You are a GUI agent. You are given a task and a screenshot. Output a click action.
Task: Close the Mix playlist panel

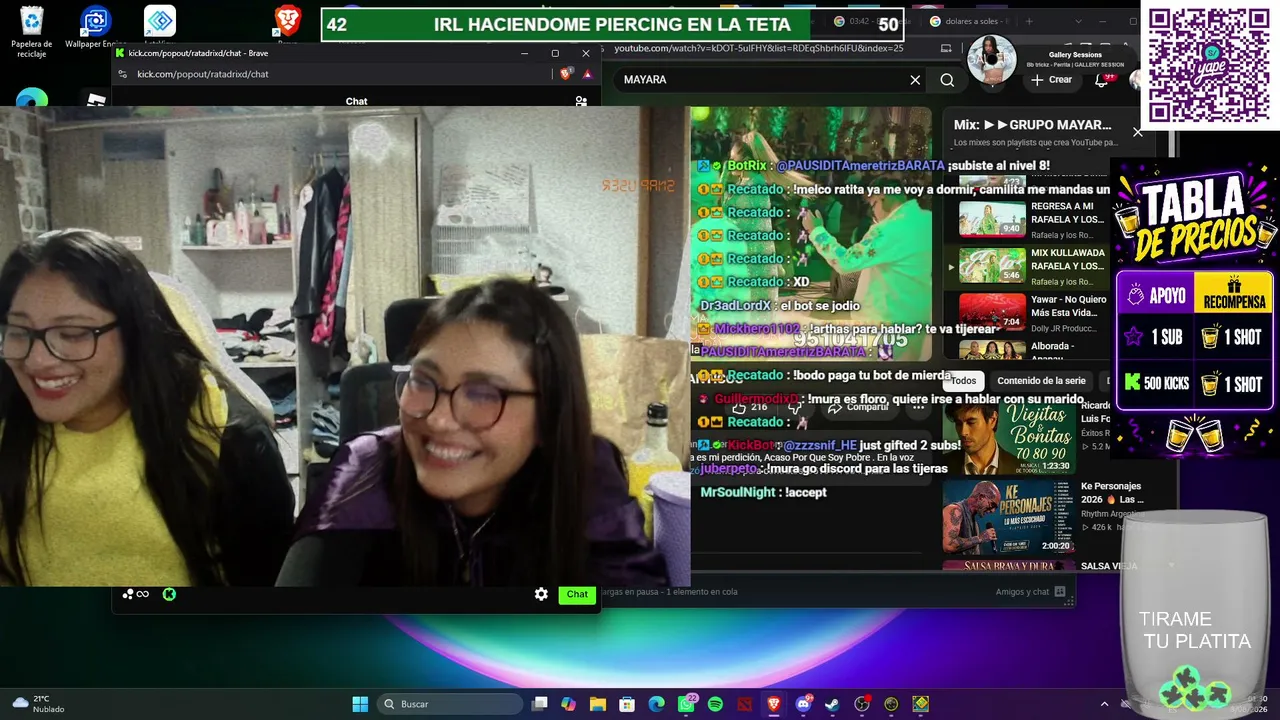(x=1137, y=132)
